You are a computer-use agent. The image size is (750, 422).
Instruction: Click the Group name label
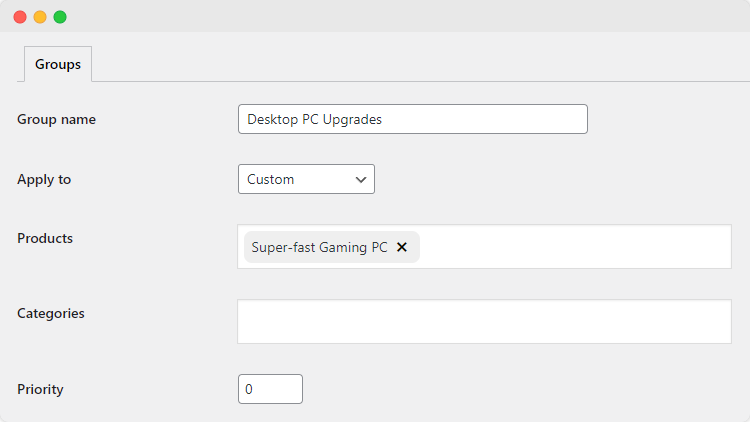click(56, 119)
